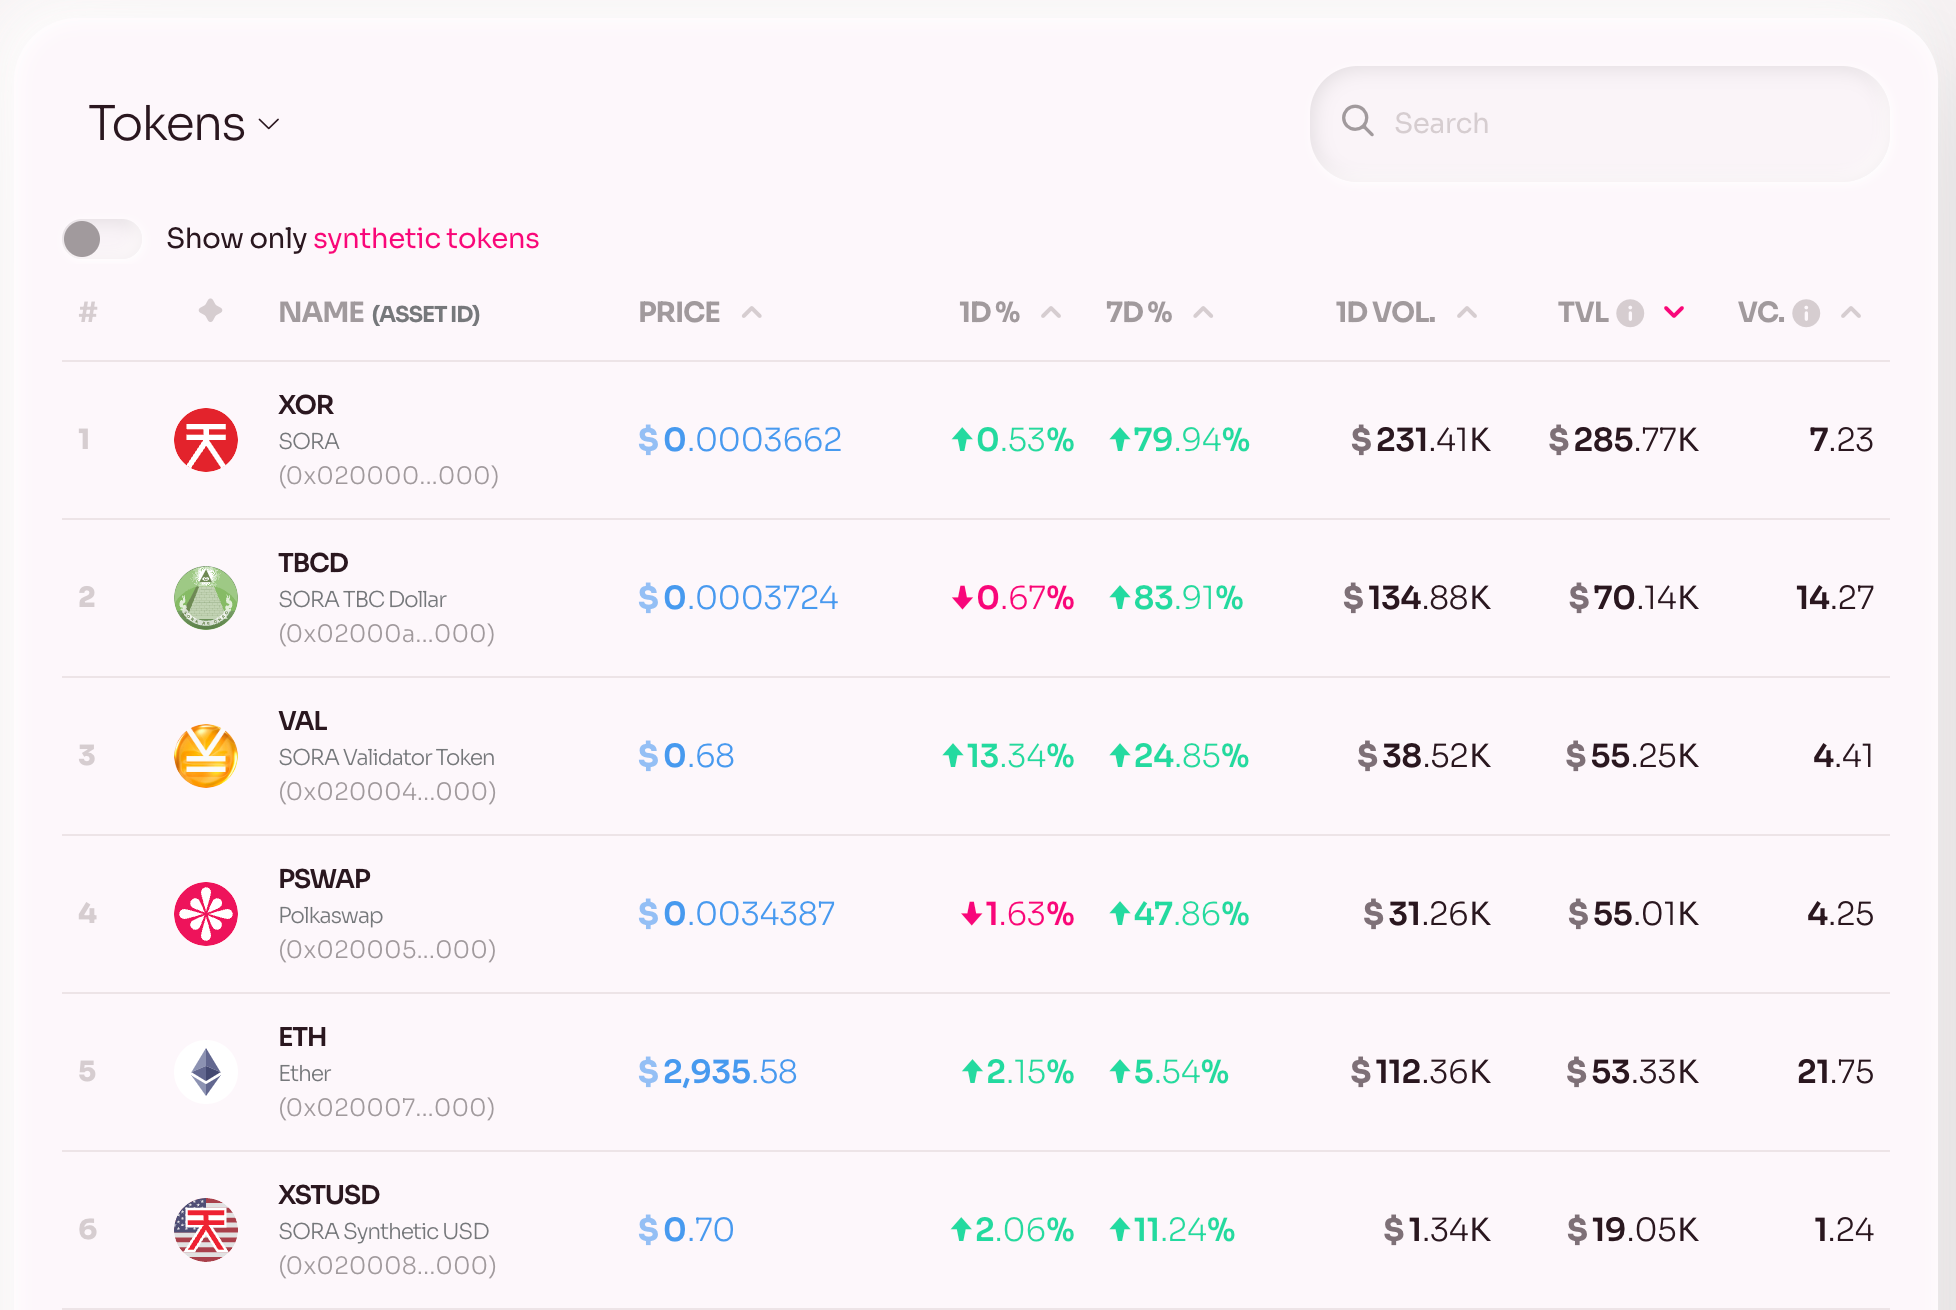Click VAL TVL value $55.25K
Screen dimensions: 1956x1310
click(1632, 756)
